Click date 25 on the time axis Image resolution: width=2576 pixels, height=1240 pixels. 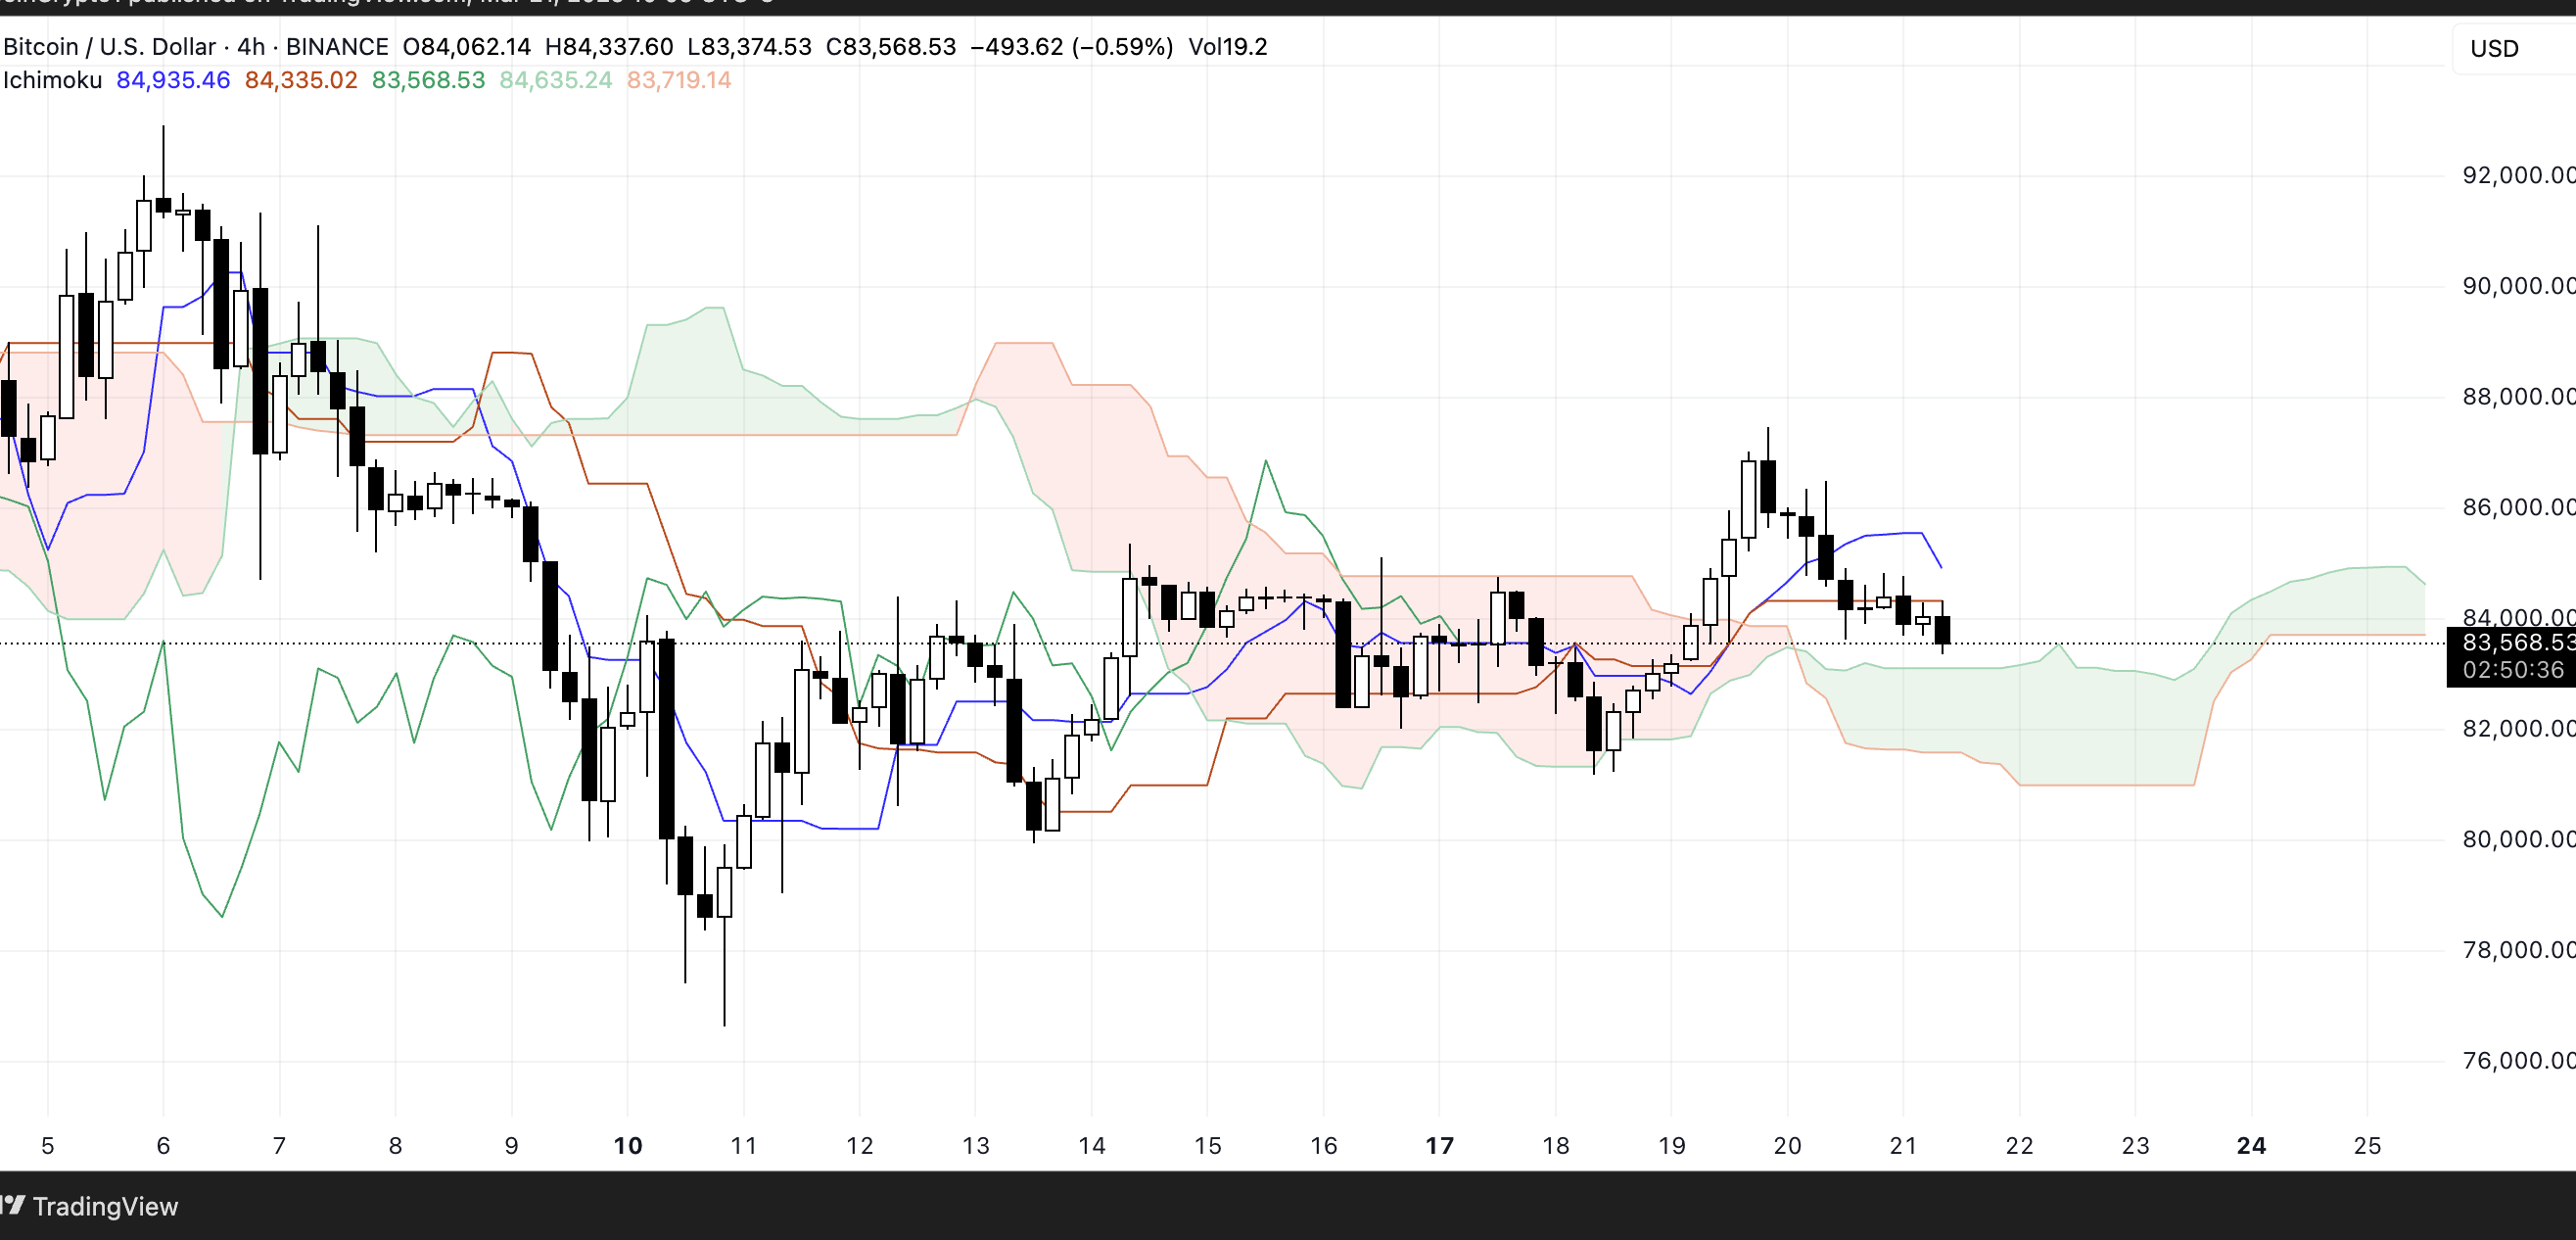tap(2367, 1146)
